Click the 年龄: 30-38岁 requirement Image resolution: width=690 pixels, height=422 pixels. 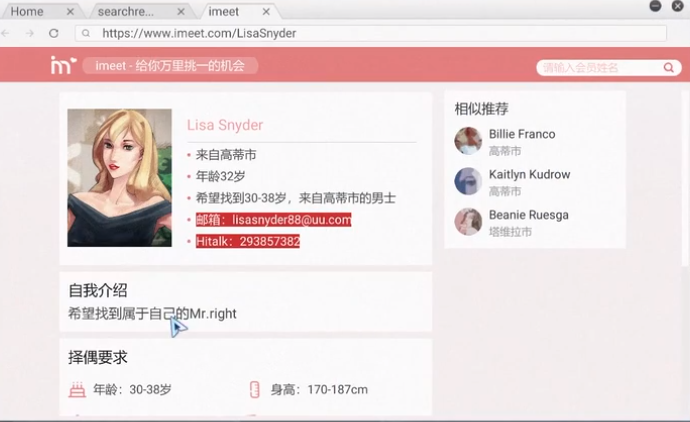(x=132, y=389)
